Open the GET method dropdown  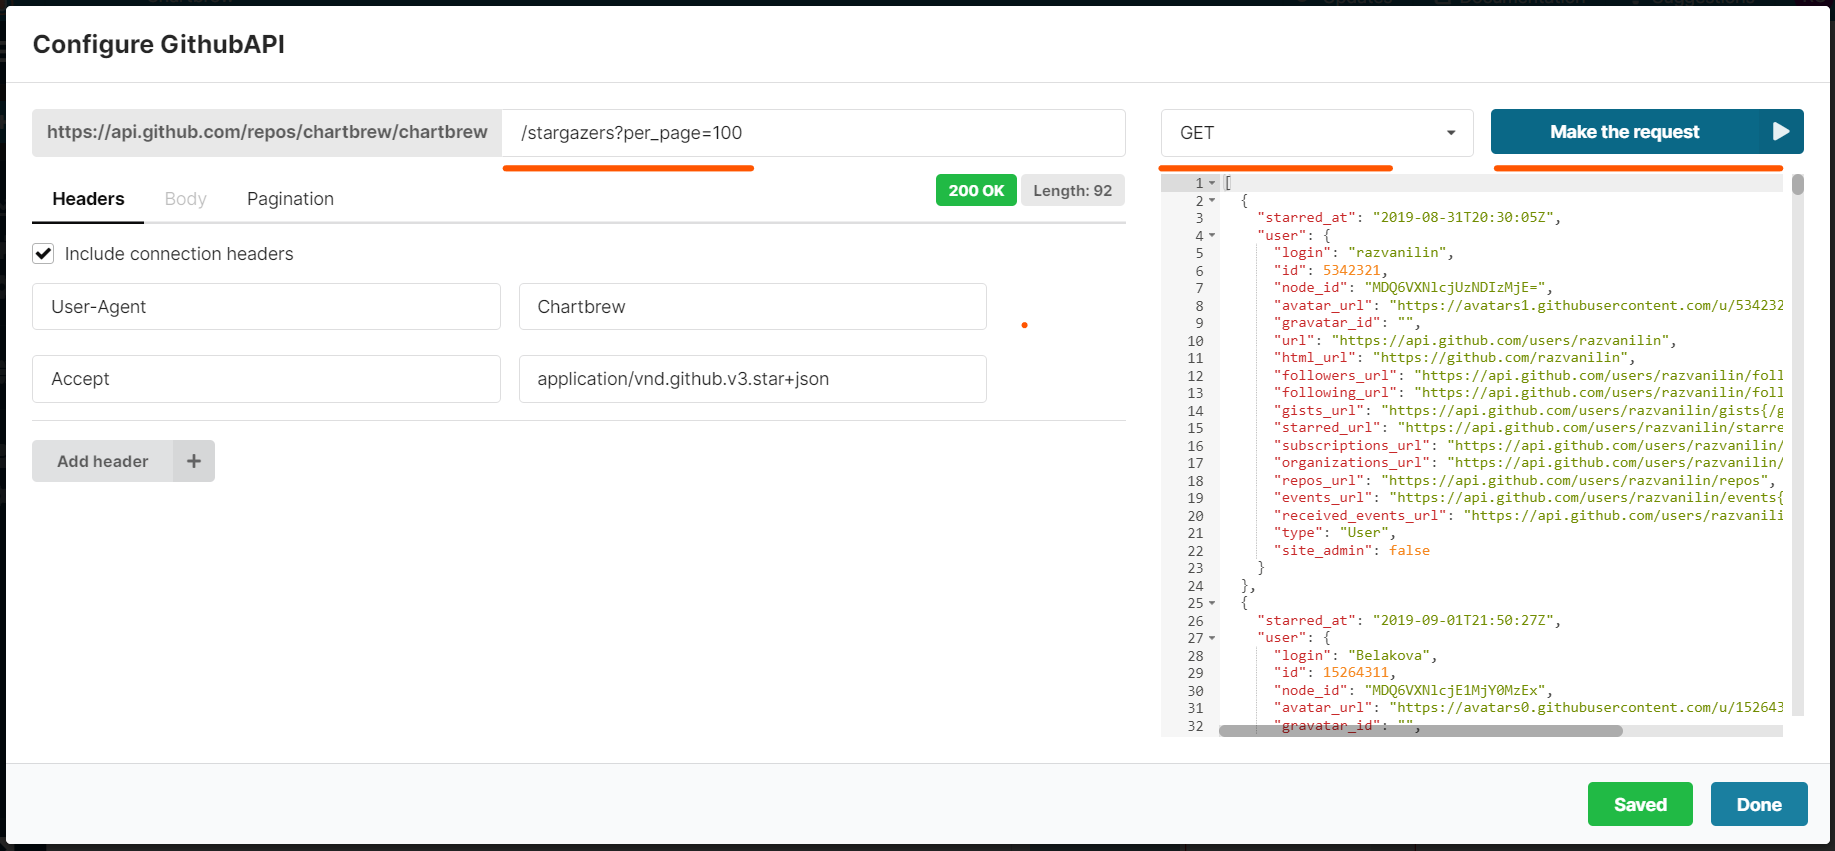click(x=1316, y=133)
